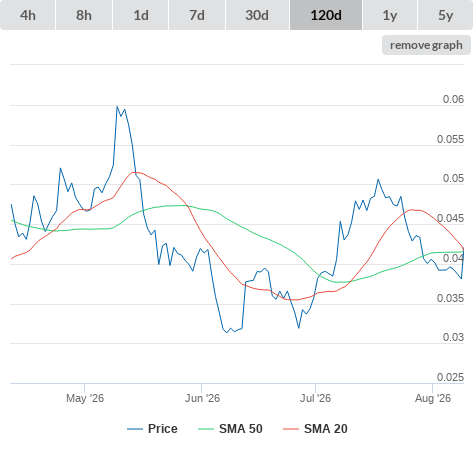The height and width of the screenshot is (455, 474).
Task: Click the green SMA 50 legend marker
Action: click(206, 429)
